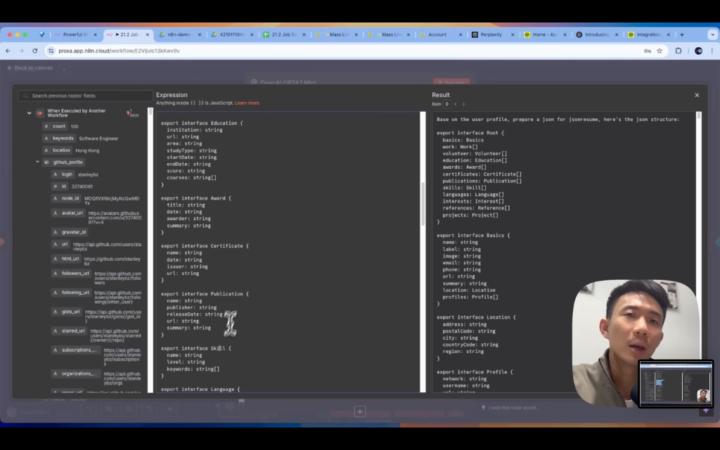Collapse the When Executed by Another Workflow node
The height and width of the screenshot is (450, 720).
[29, 113]
